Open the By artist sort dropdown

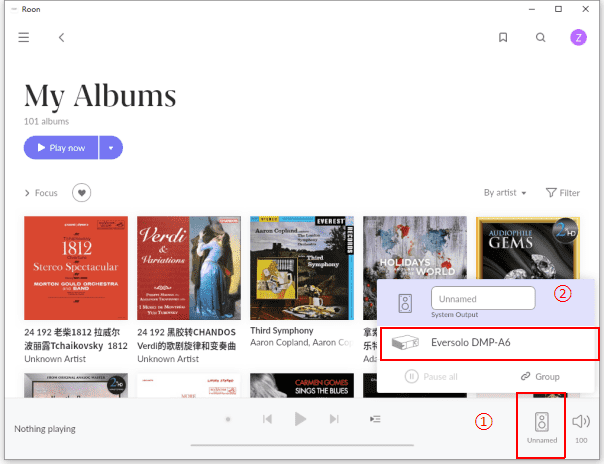505,192
